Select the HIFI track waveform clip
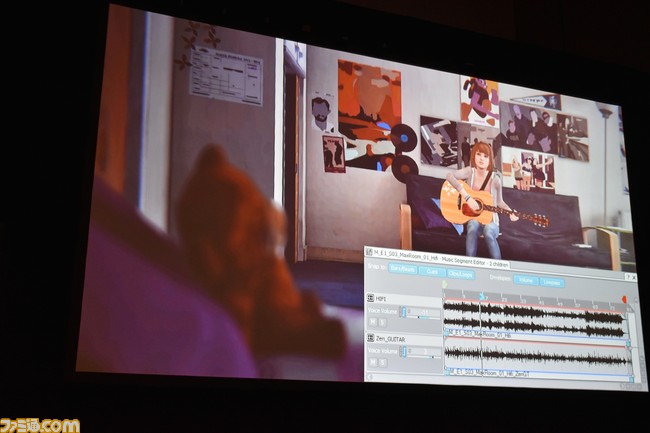 point(535,318)
